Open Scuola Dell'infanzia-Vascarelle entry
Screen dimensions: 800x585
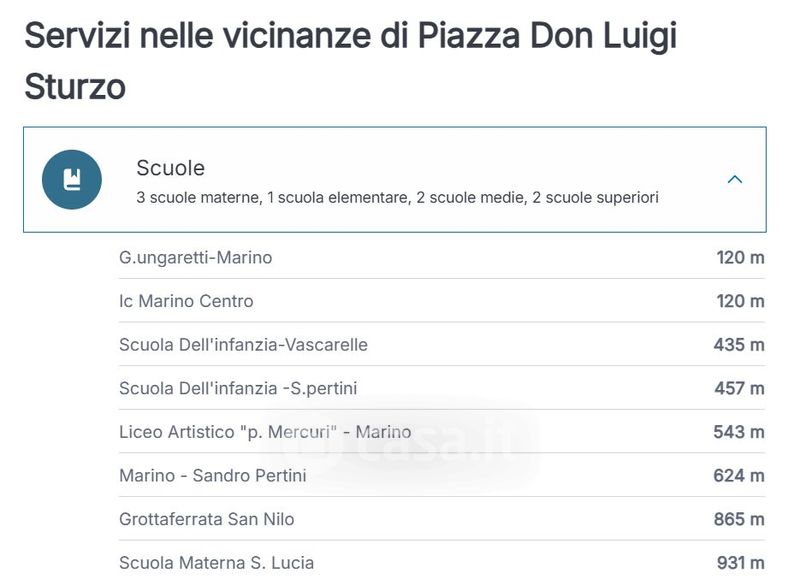tap(243, 345)
